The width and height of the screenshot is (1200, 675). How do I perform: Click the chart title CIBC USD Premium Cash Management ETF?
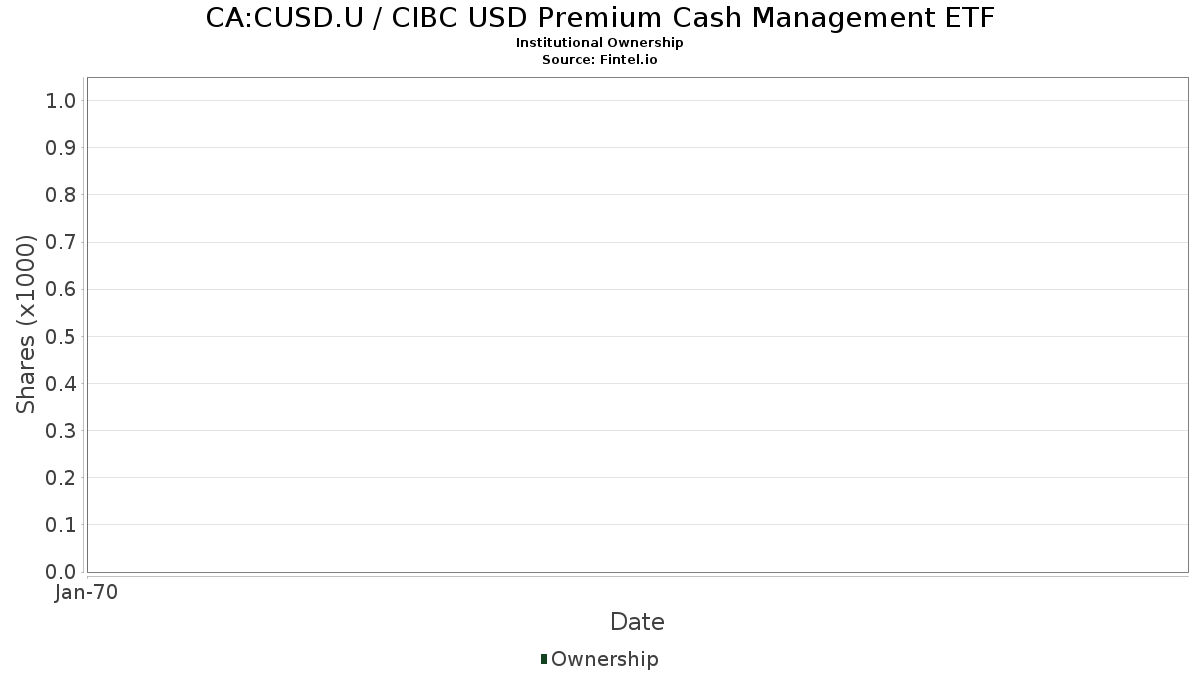pos(600,18)
